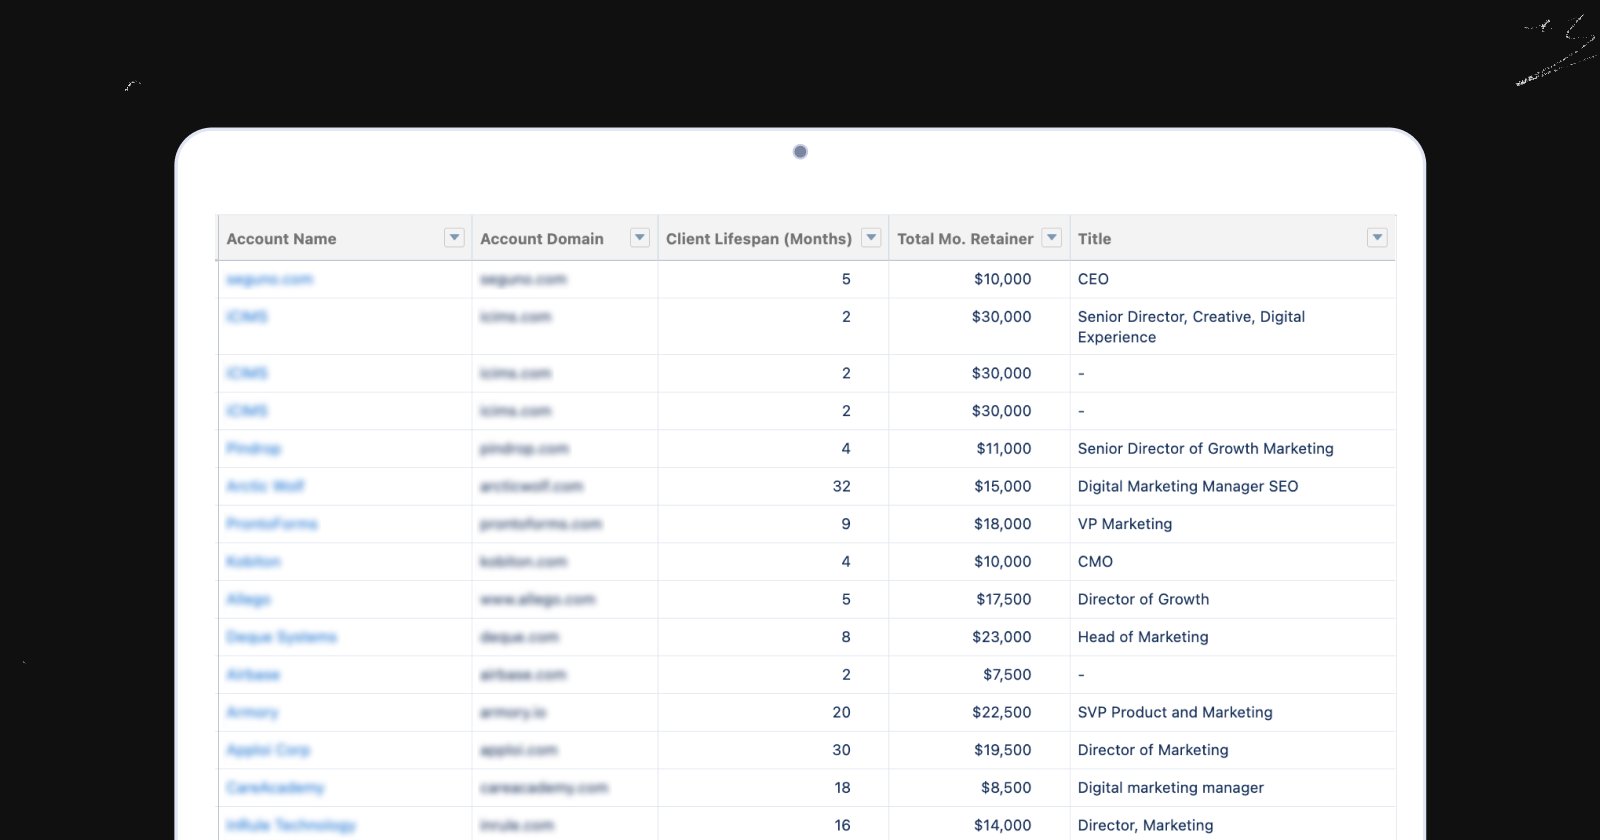Open account link in the $8,500 retainer row
The height and width of the screenshot is (840, 1600).
click(275, 788)
